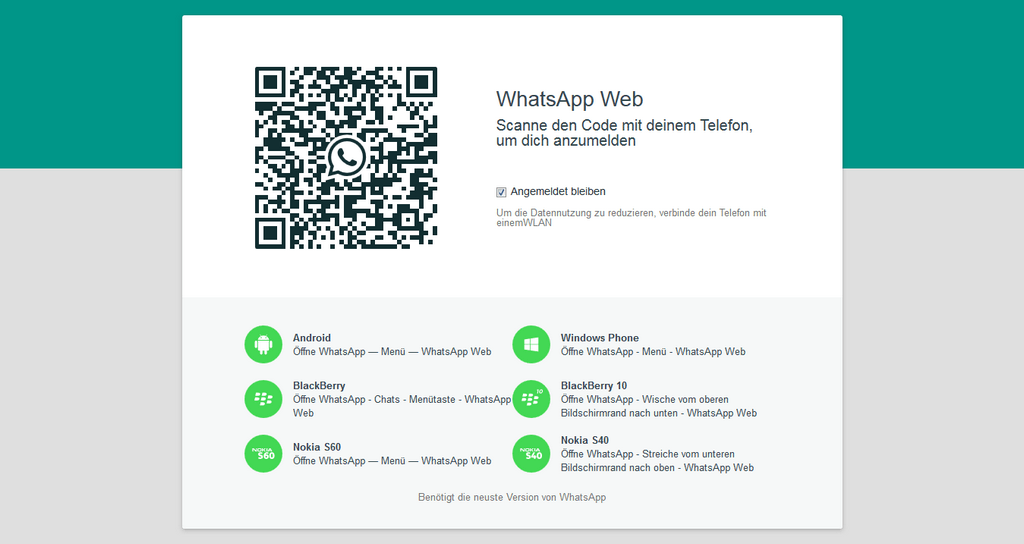The height and width of the screenshot is (544, 1024).
Task: Click the WhatsApp Web heading
Action: (569, 99)
